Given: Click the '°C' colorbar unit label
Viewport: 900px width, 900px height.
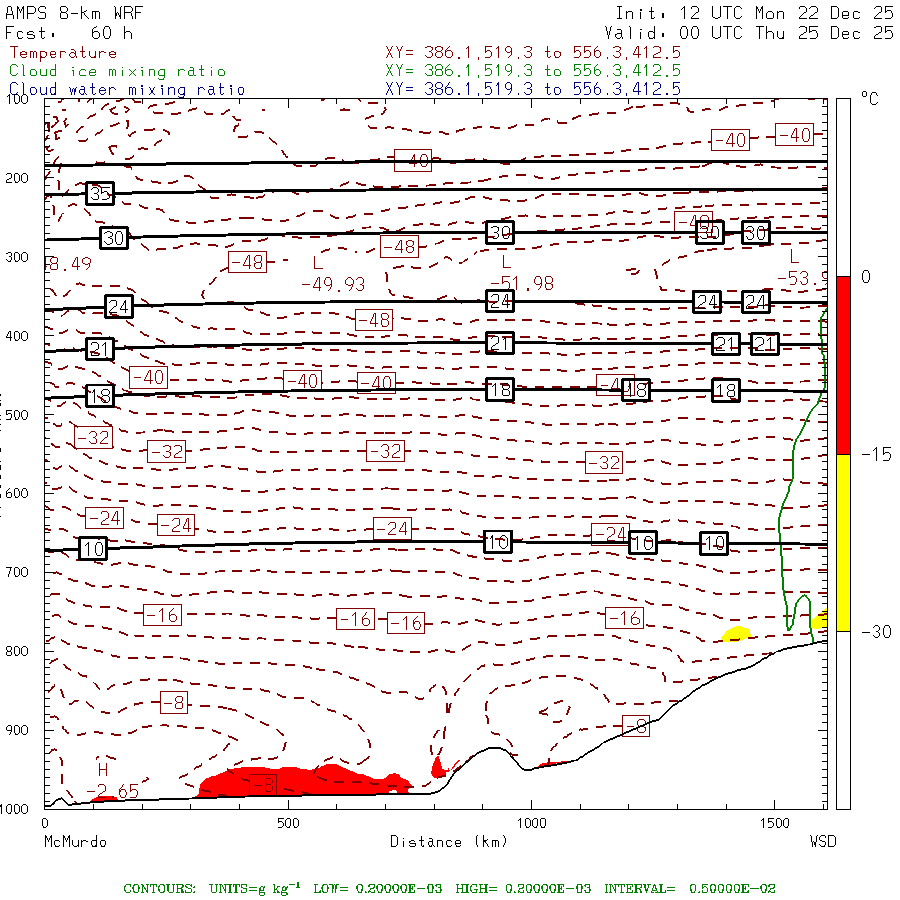Looking at the screenshot, I should pos(870,99).
